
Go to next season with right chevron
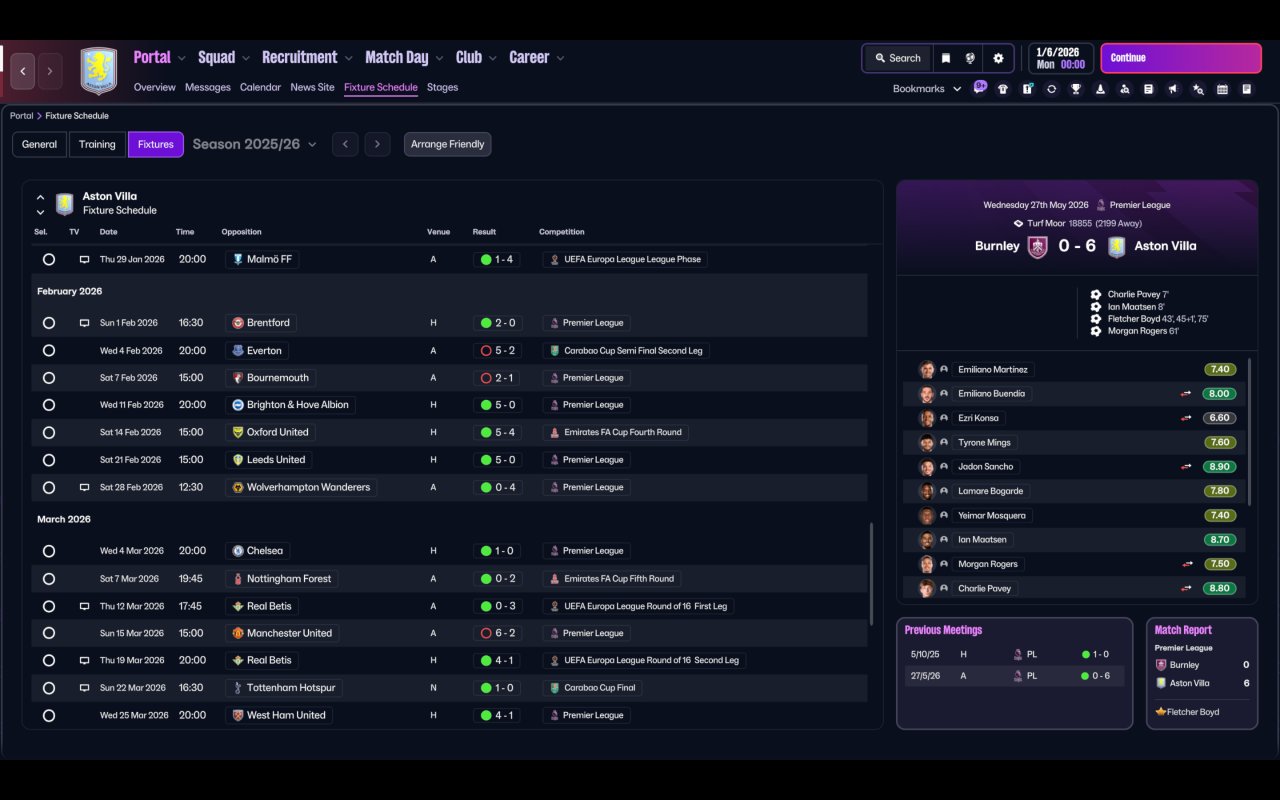pos(377,144)
